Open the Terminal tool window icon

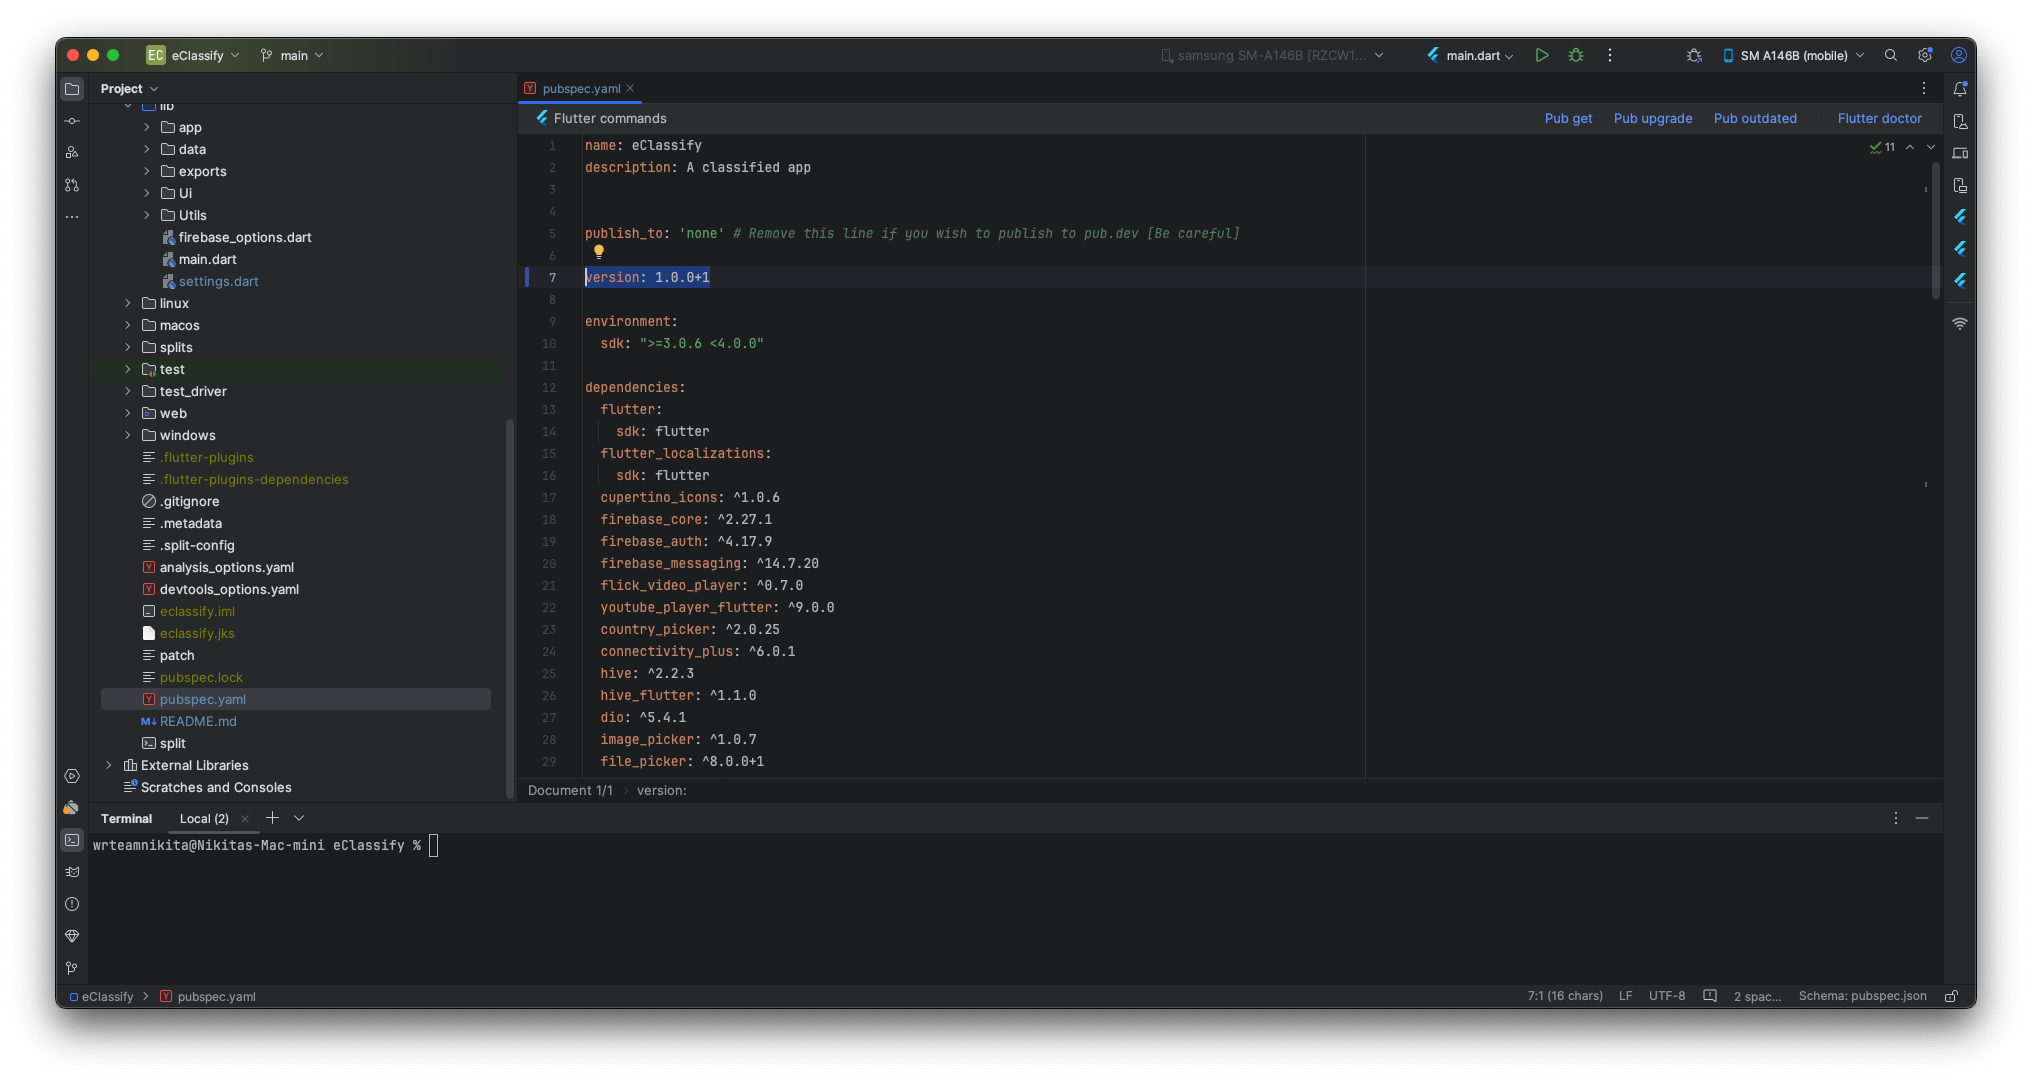(72, 840)
